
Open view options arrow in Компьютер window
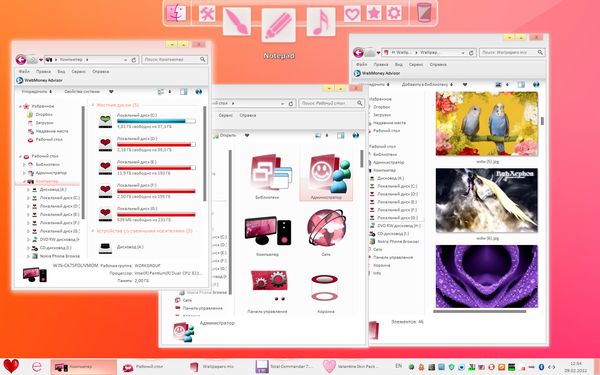170,92
